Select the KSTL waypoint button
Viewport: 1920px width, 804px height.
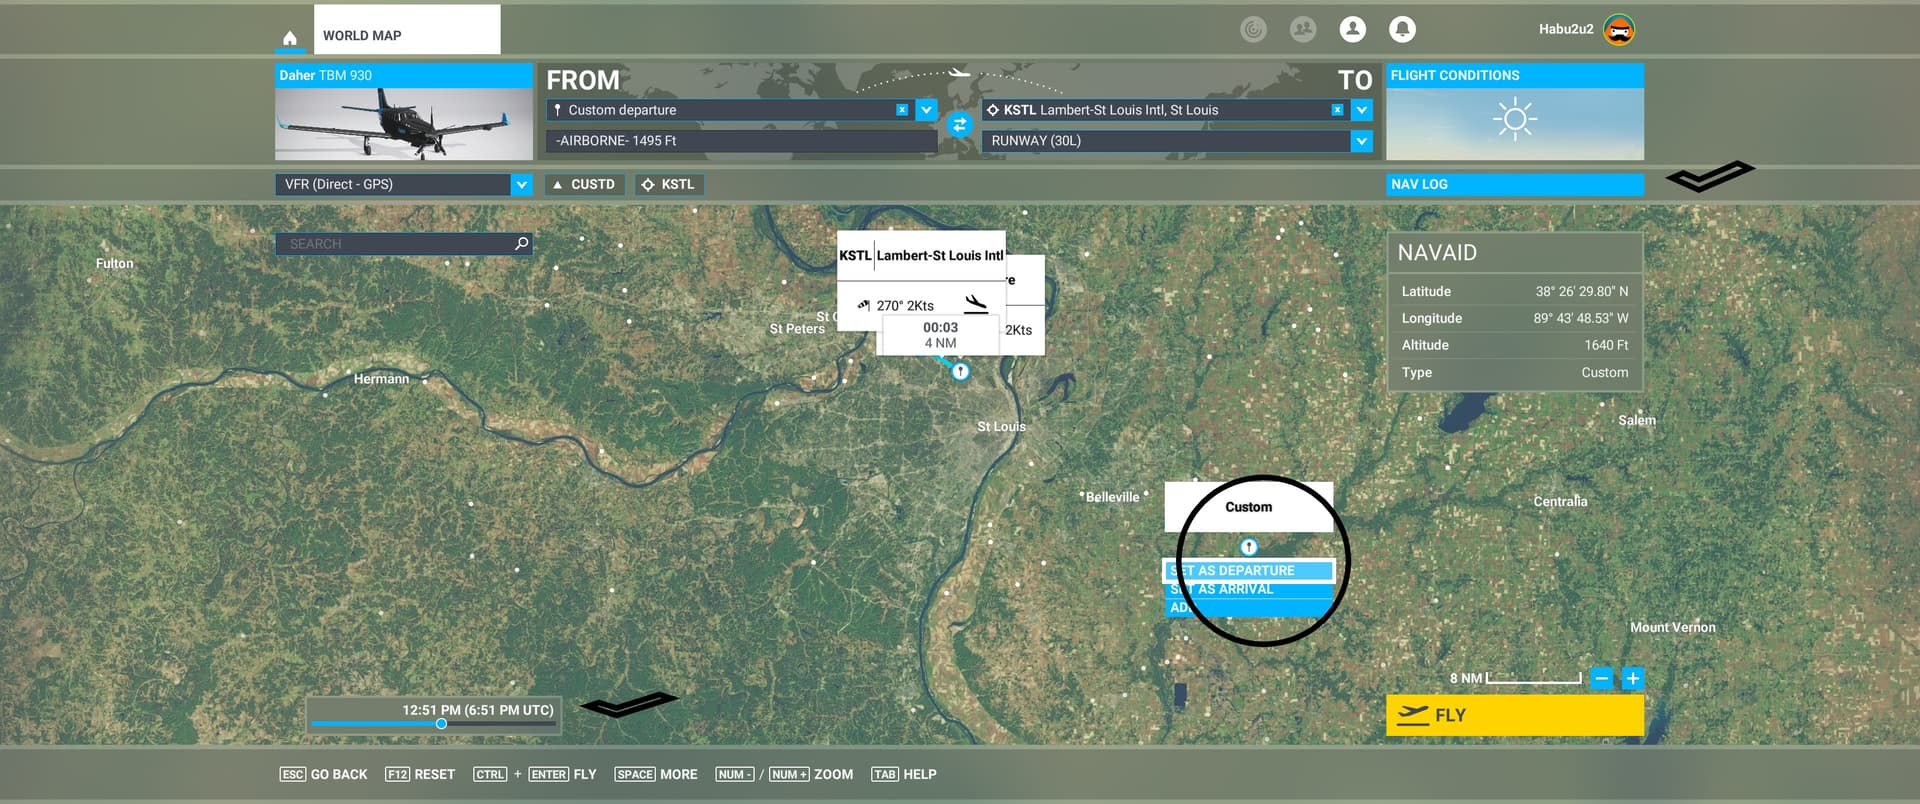(669, 184)
